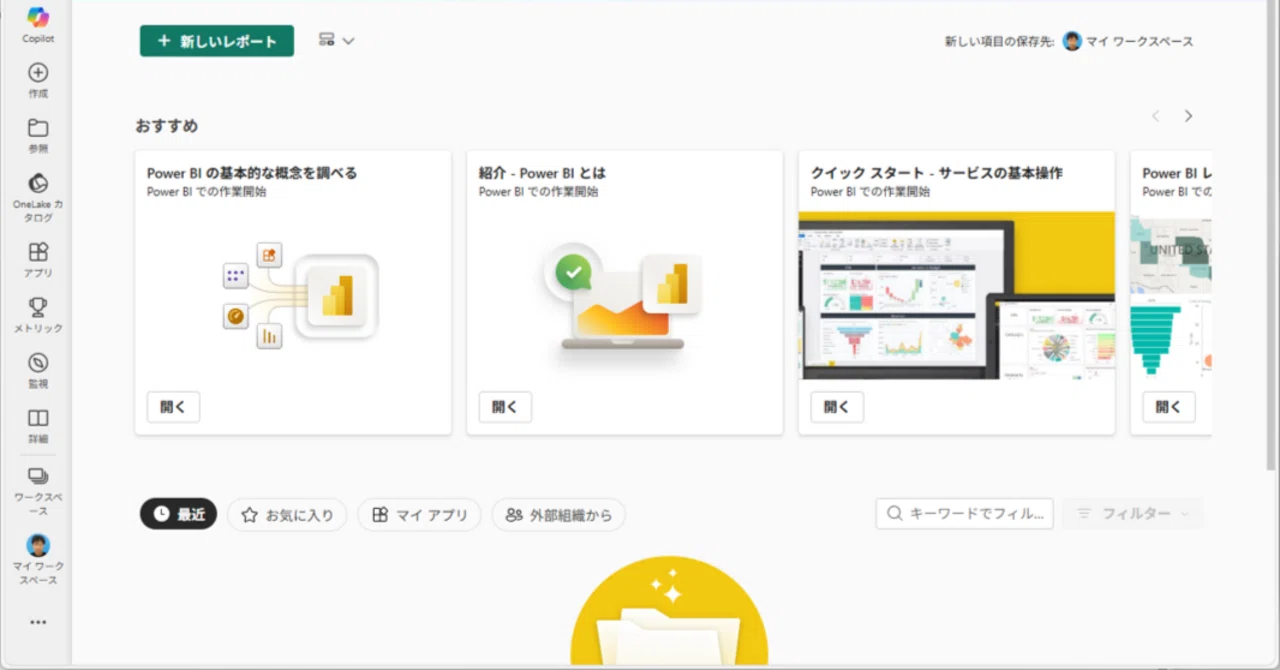Open 監視 (Monitor) in the sidebar

click(38, 371)
